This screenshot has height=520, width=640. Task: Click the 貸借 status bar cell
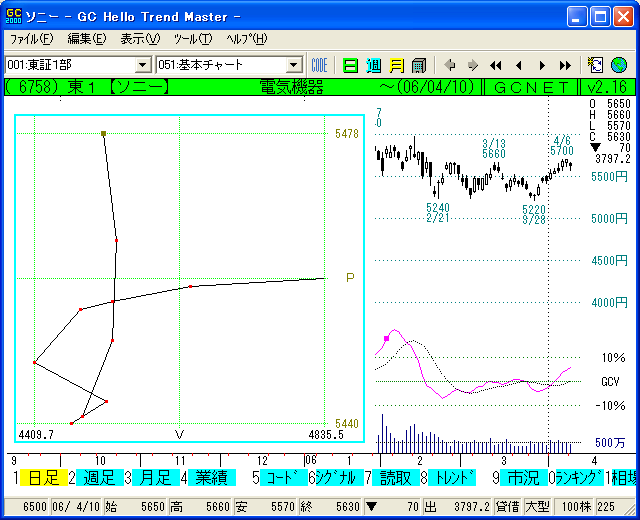tap(508, 507)
